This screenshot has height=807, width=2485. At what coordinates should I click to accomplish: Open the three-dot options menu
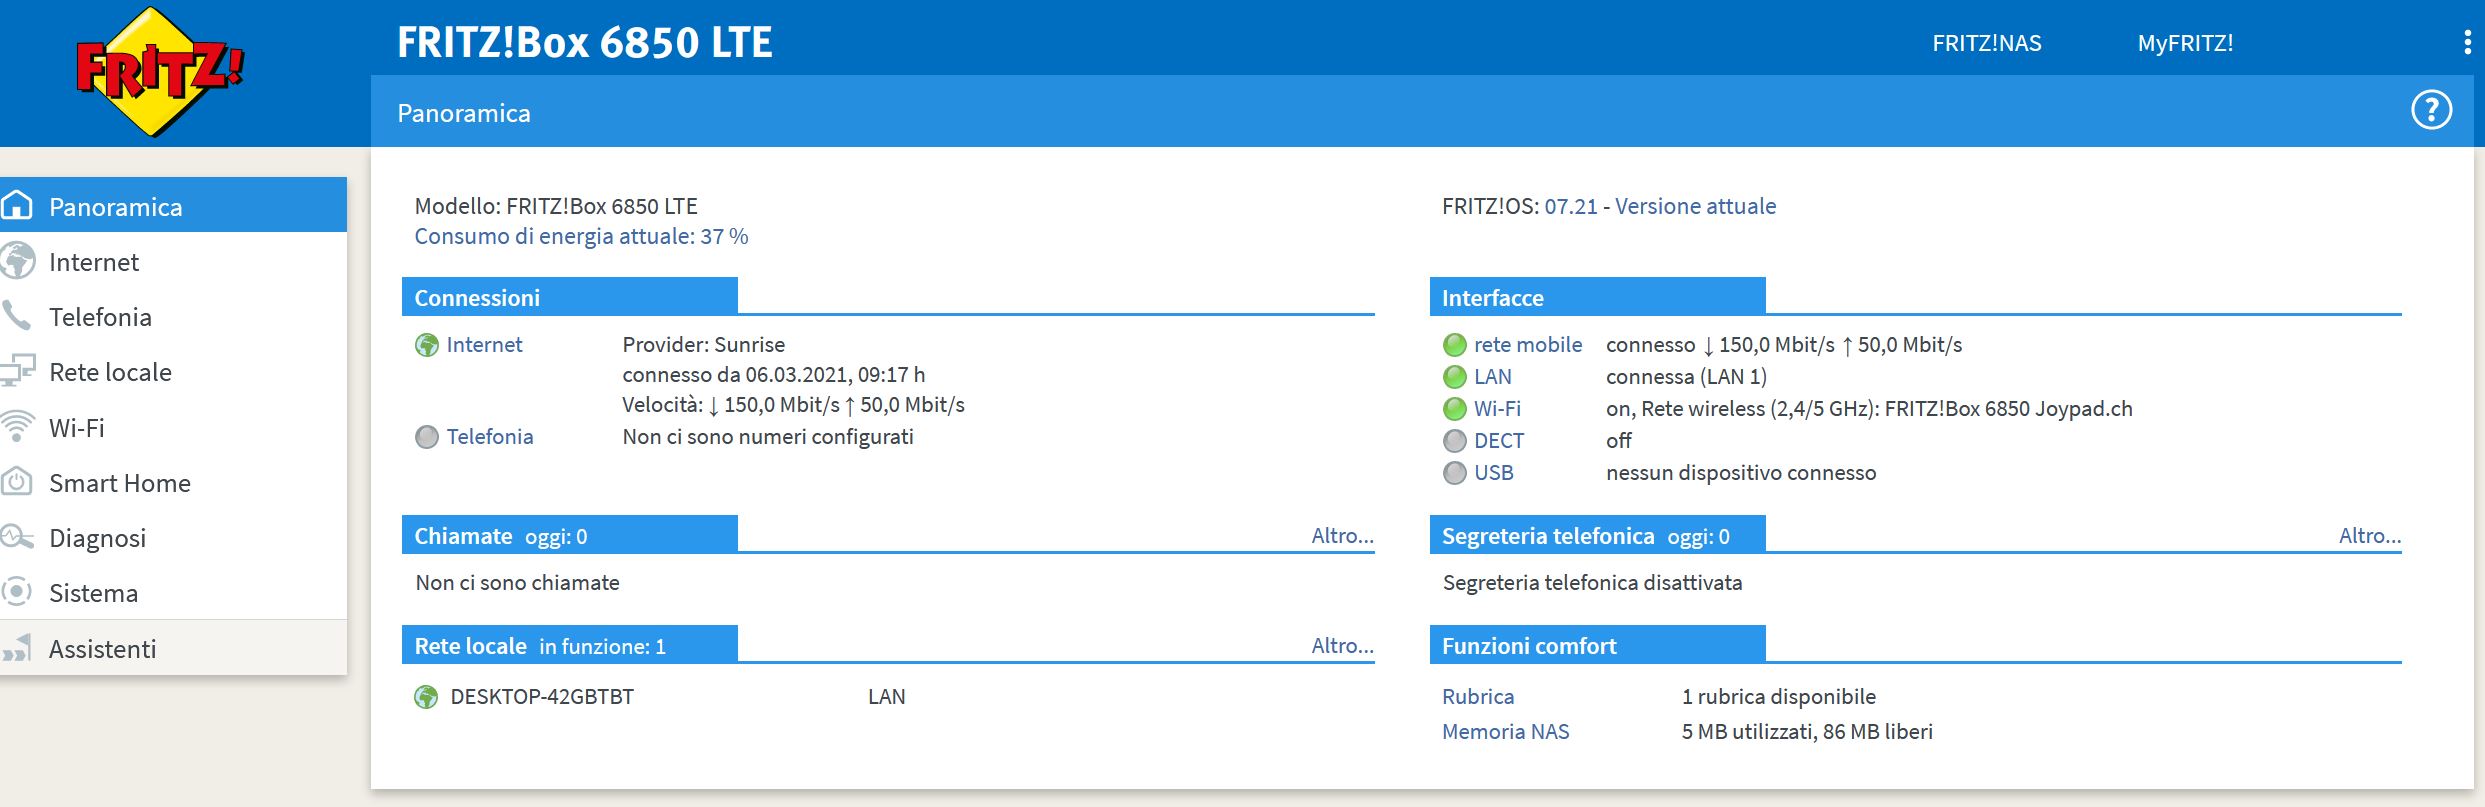(x=2468, y=43)
